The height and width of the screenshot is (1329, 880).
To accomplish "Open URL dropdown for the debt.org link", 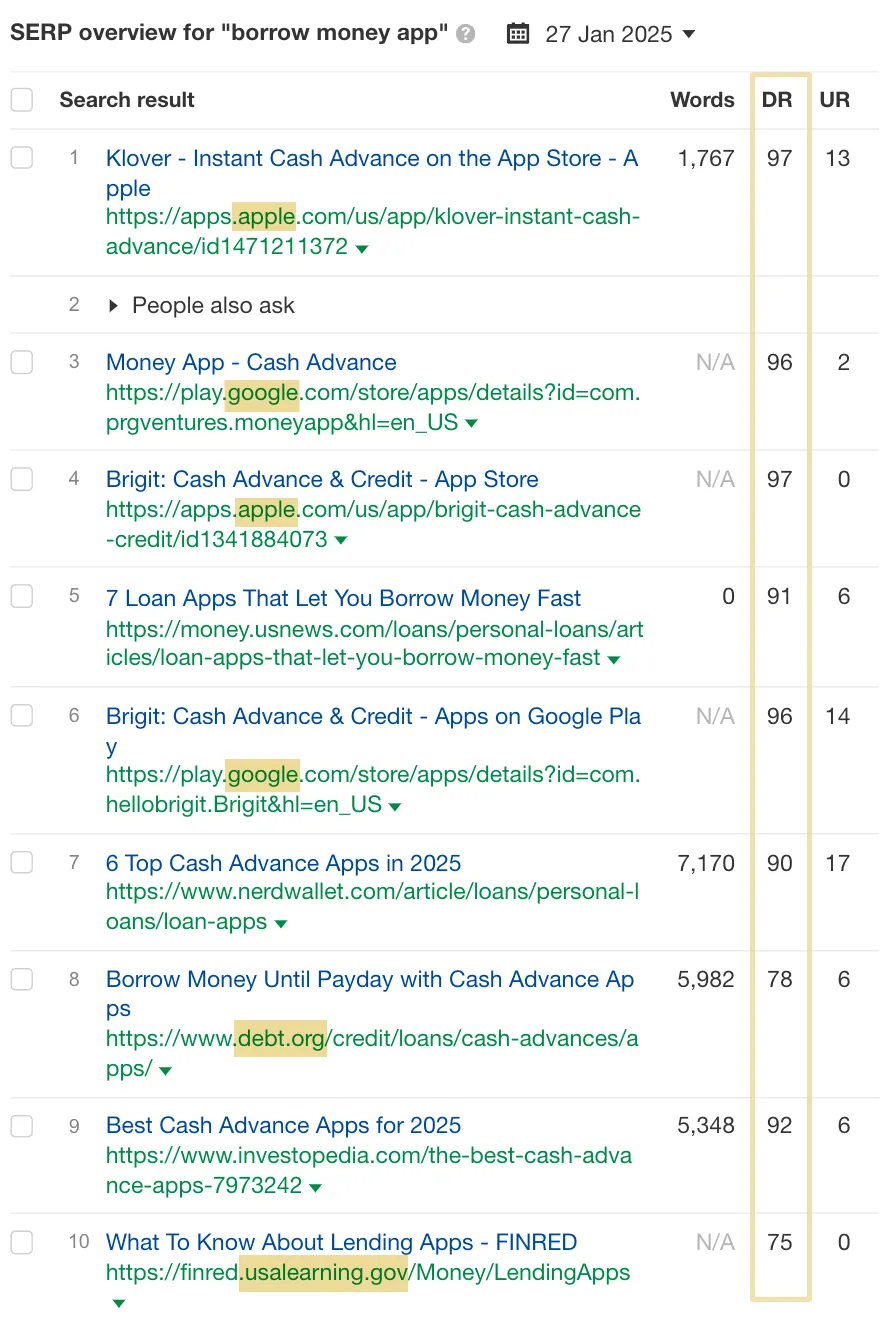I will 165,1071.
